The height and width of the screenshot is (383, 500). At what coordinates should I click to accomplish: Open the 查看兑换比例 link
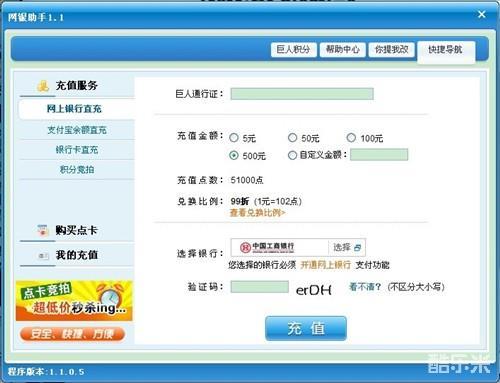257,213
